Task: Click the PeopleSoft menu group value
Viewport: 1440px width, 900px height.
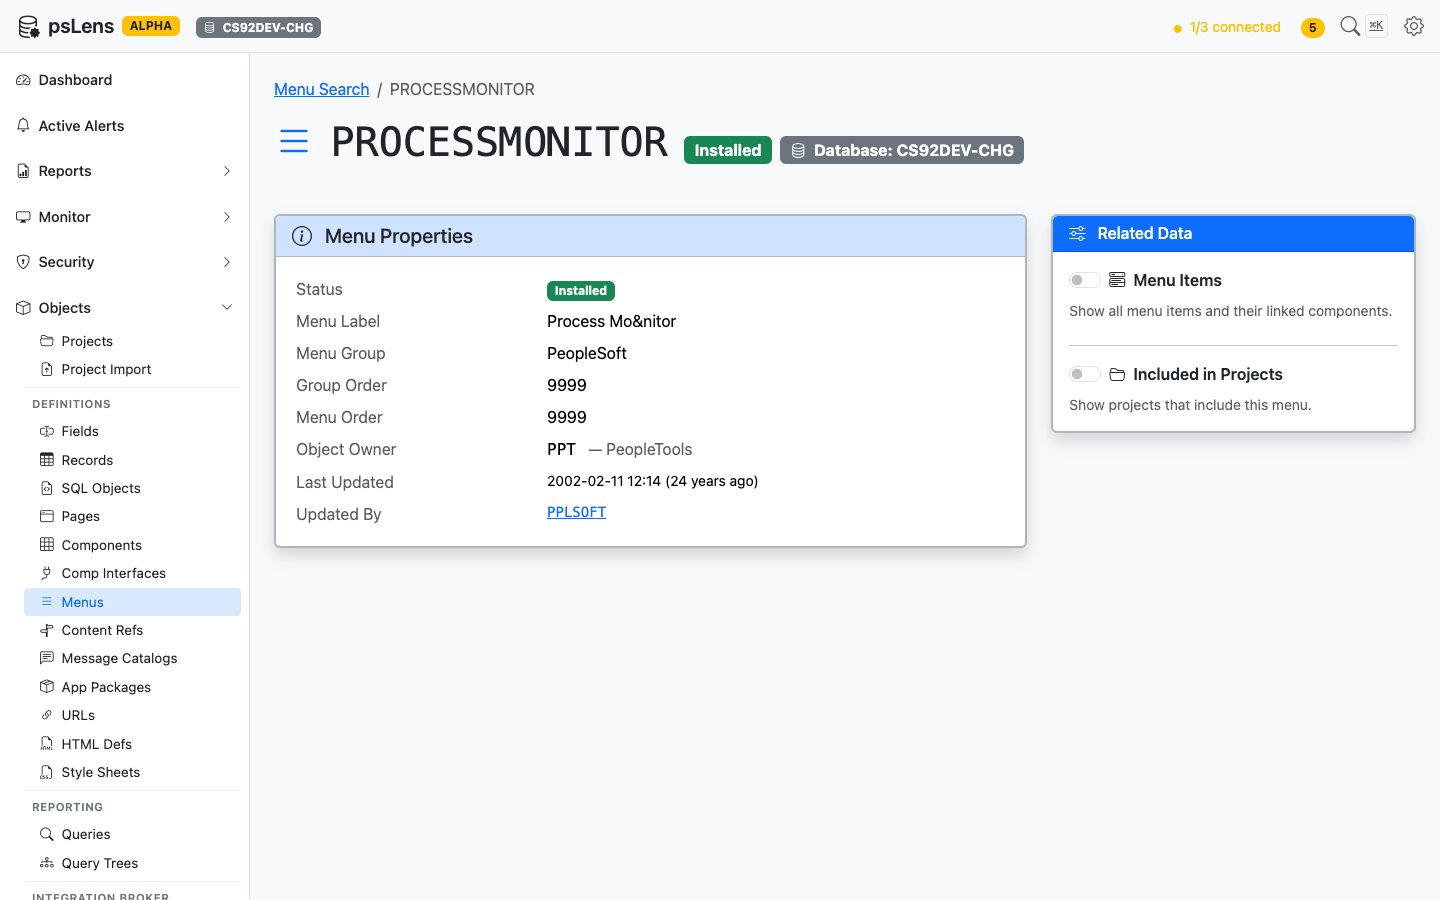Action: pos(587,353)
